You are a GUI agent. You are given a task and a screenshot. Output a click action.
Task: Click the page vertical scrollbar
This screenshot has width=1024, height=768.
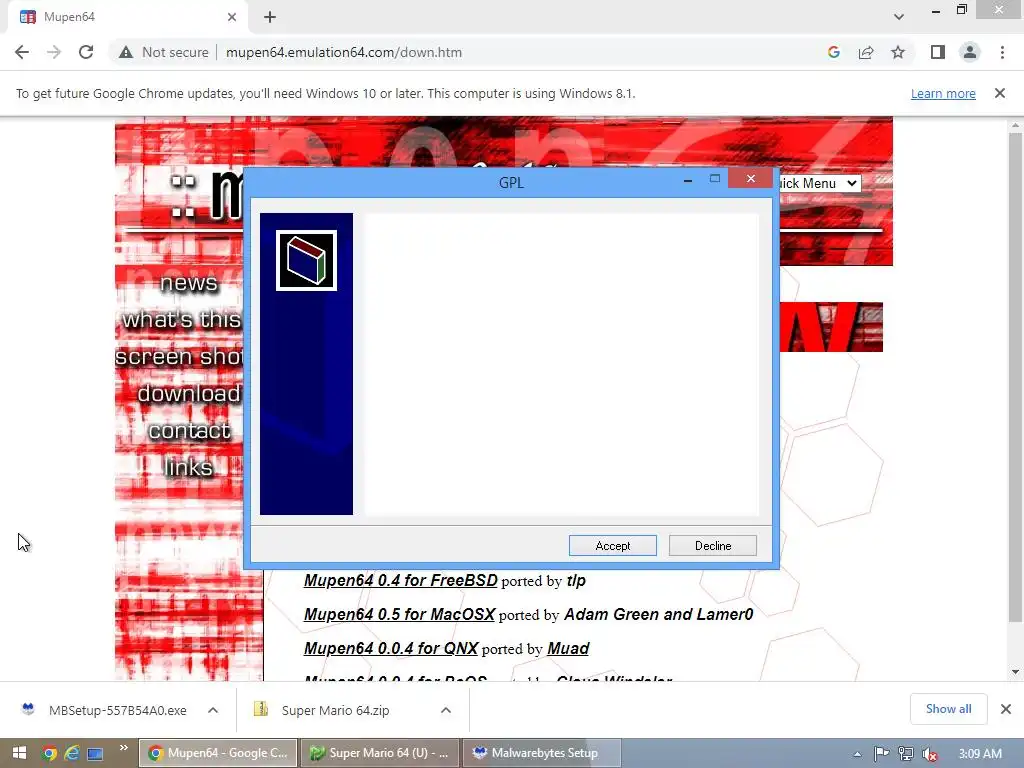[1015, 377]
